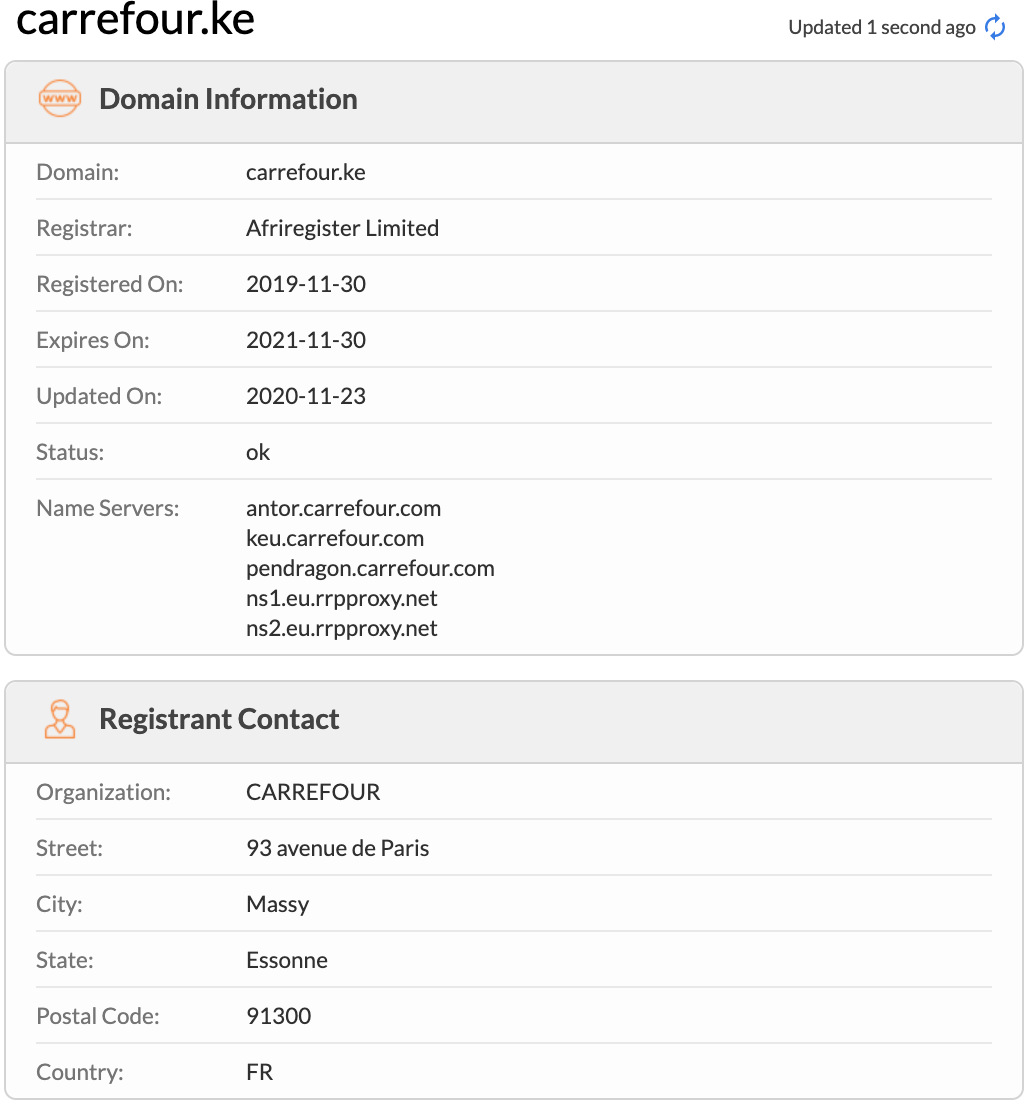
Task: Click name server antor.carrefour.com
Action: pyautogui.click(x=343, y=508)
